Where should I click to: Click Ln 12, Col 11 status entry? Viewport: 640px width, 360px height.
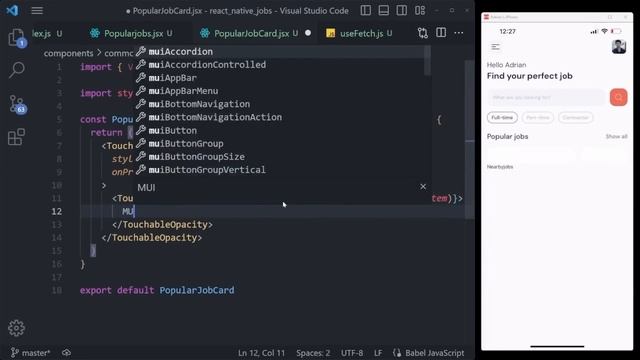click(x=261, y=353)
